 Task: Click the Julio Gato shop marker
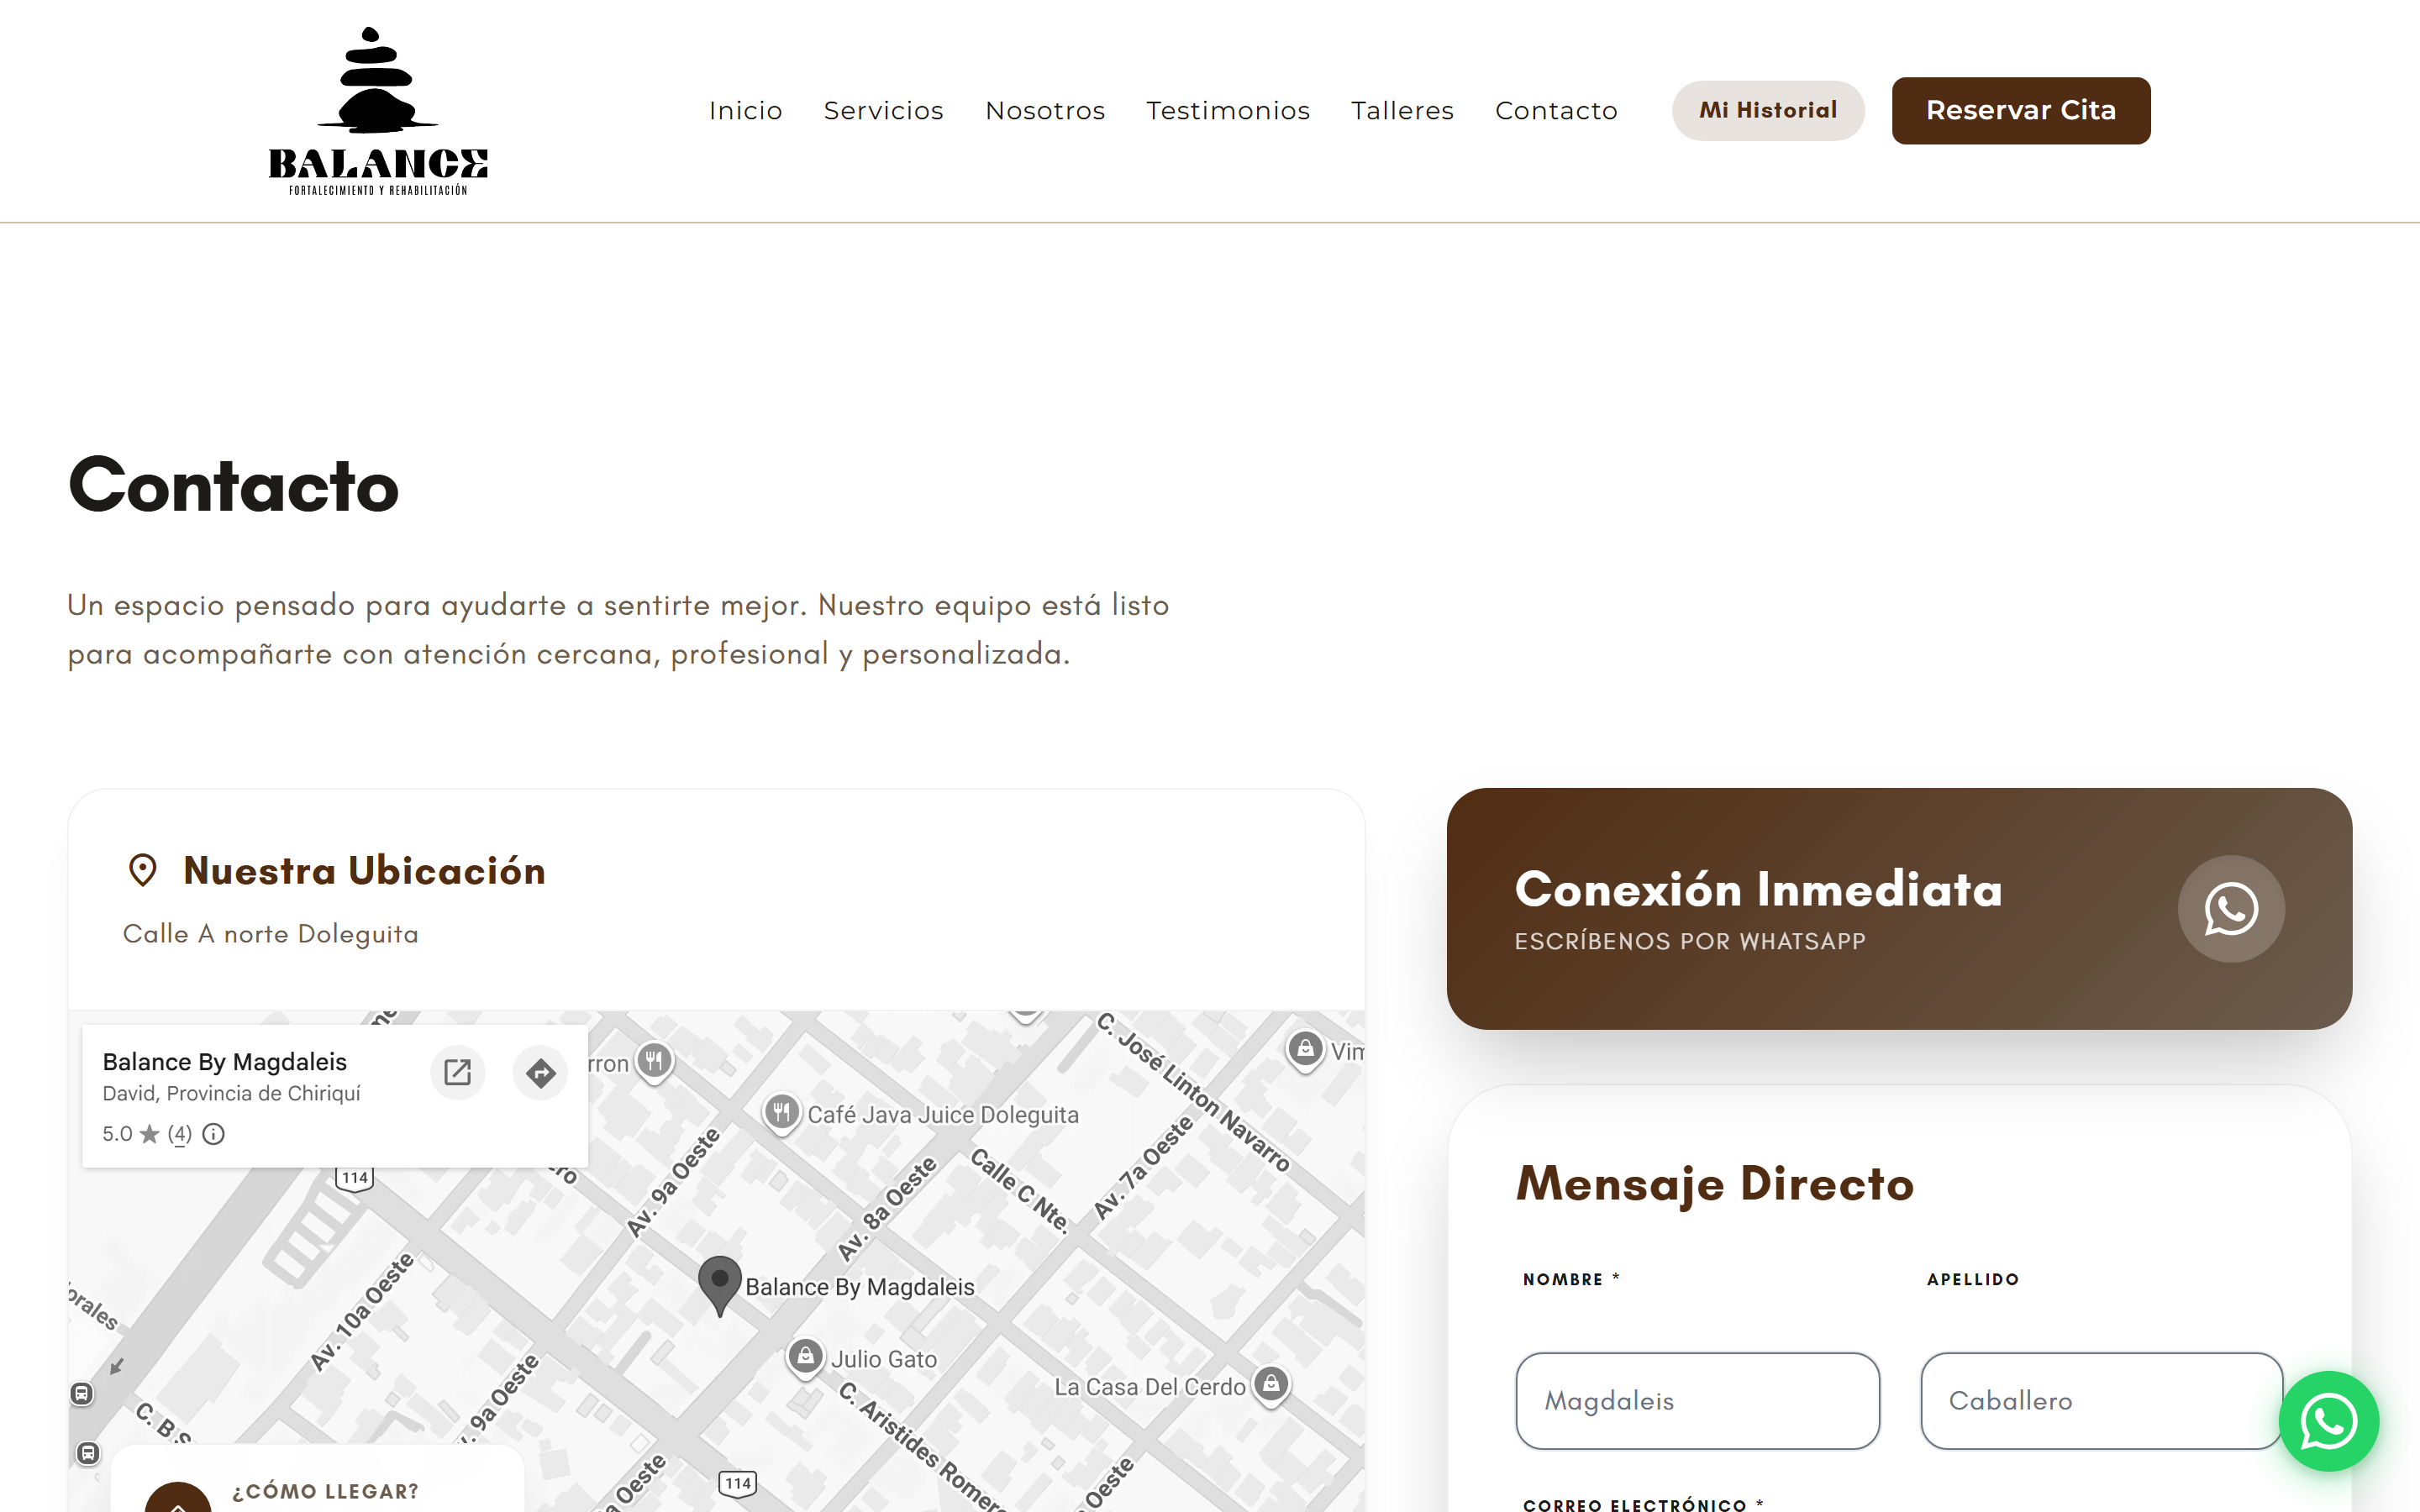(x=805, y=1358)
